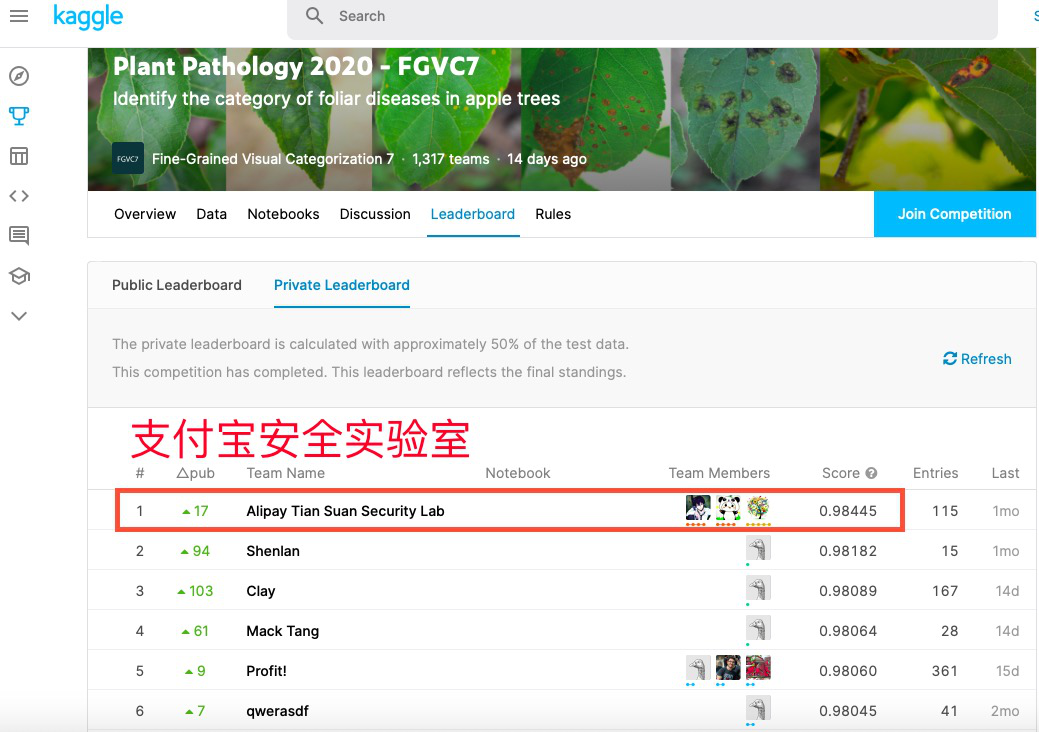
Task: Click the Score help question mark icon
Action: (x=871, y=473)
